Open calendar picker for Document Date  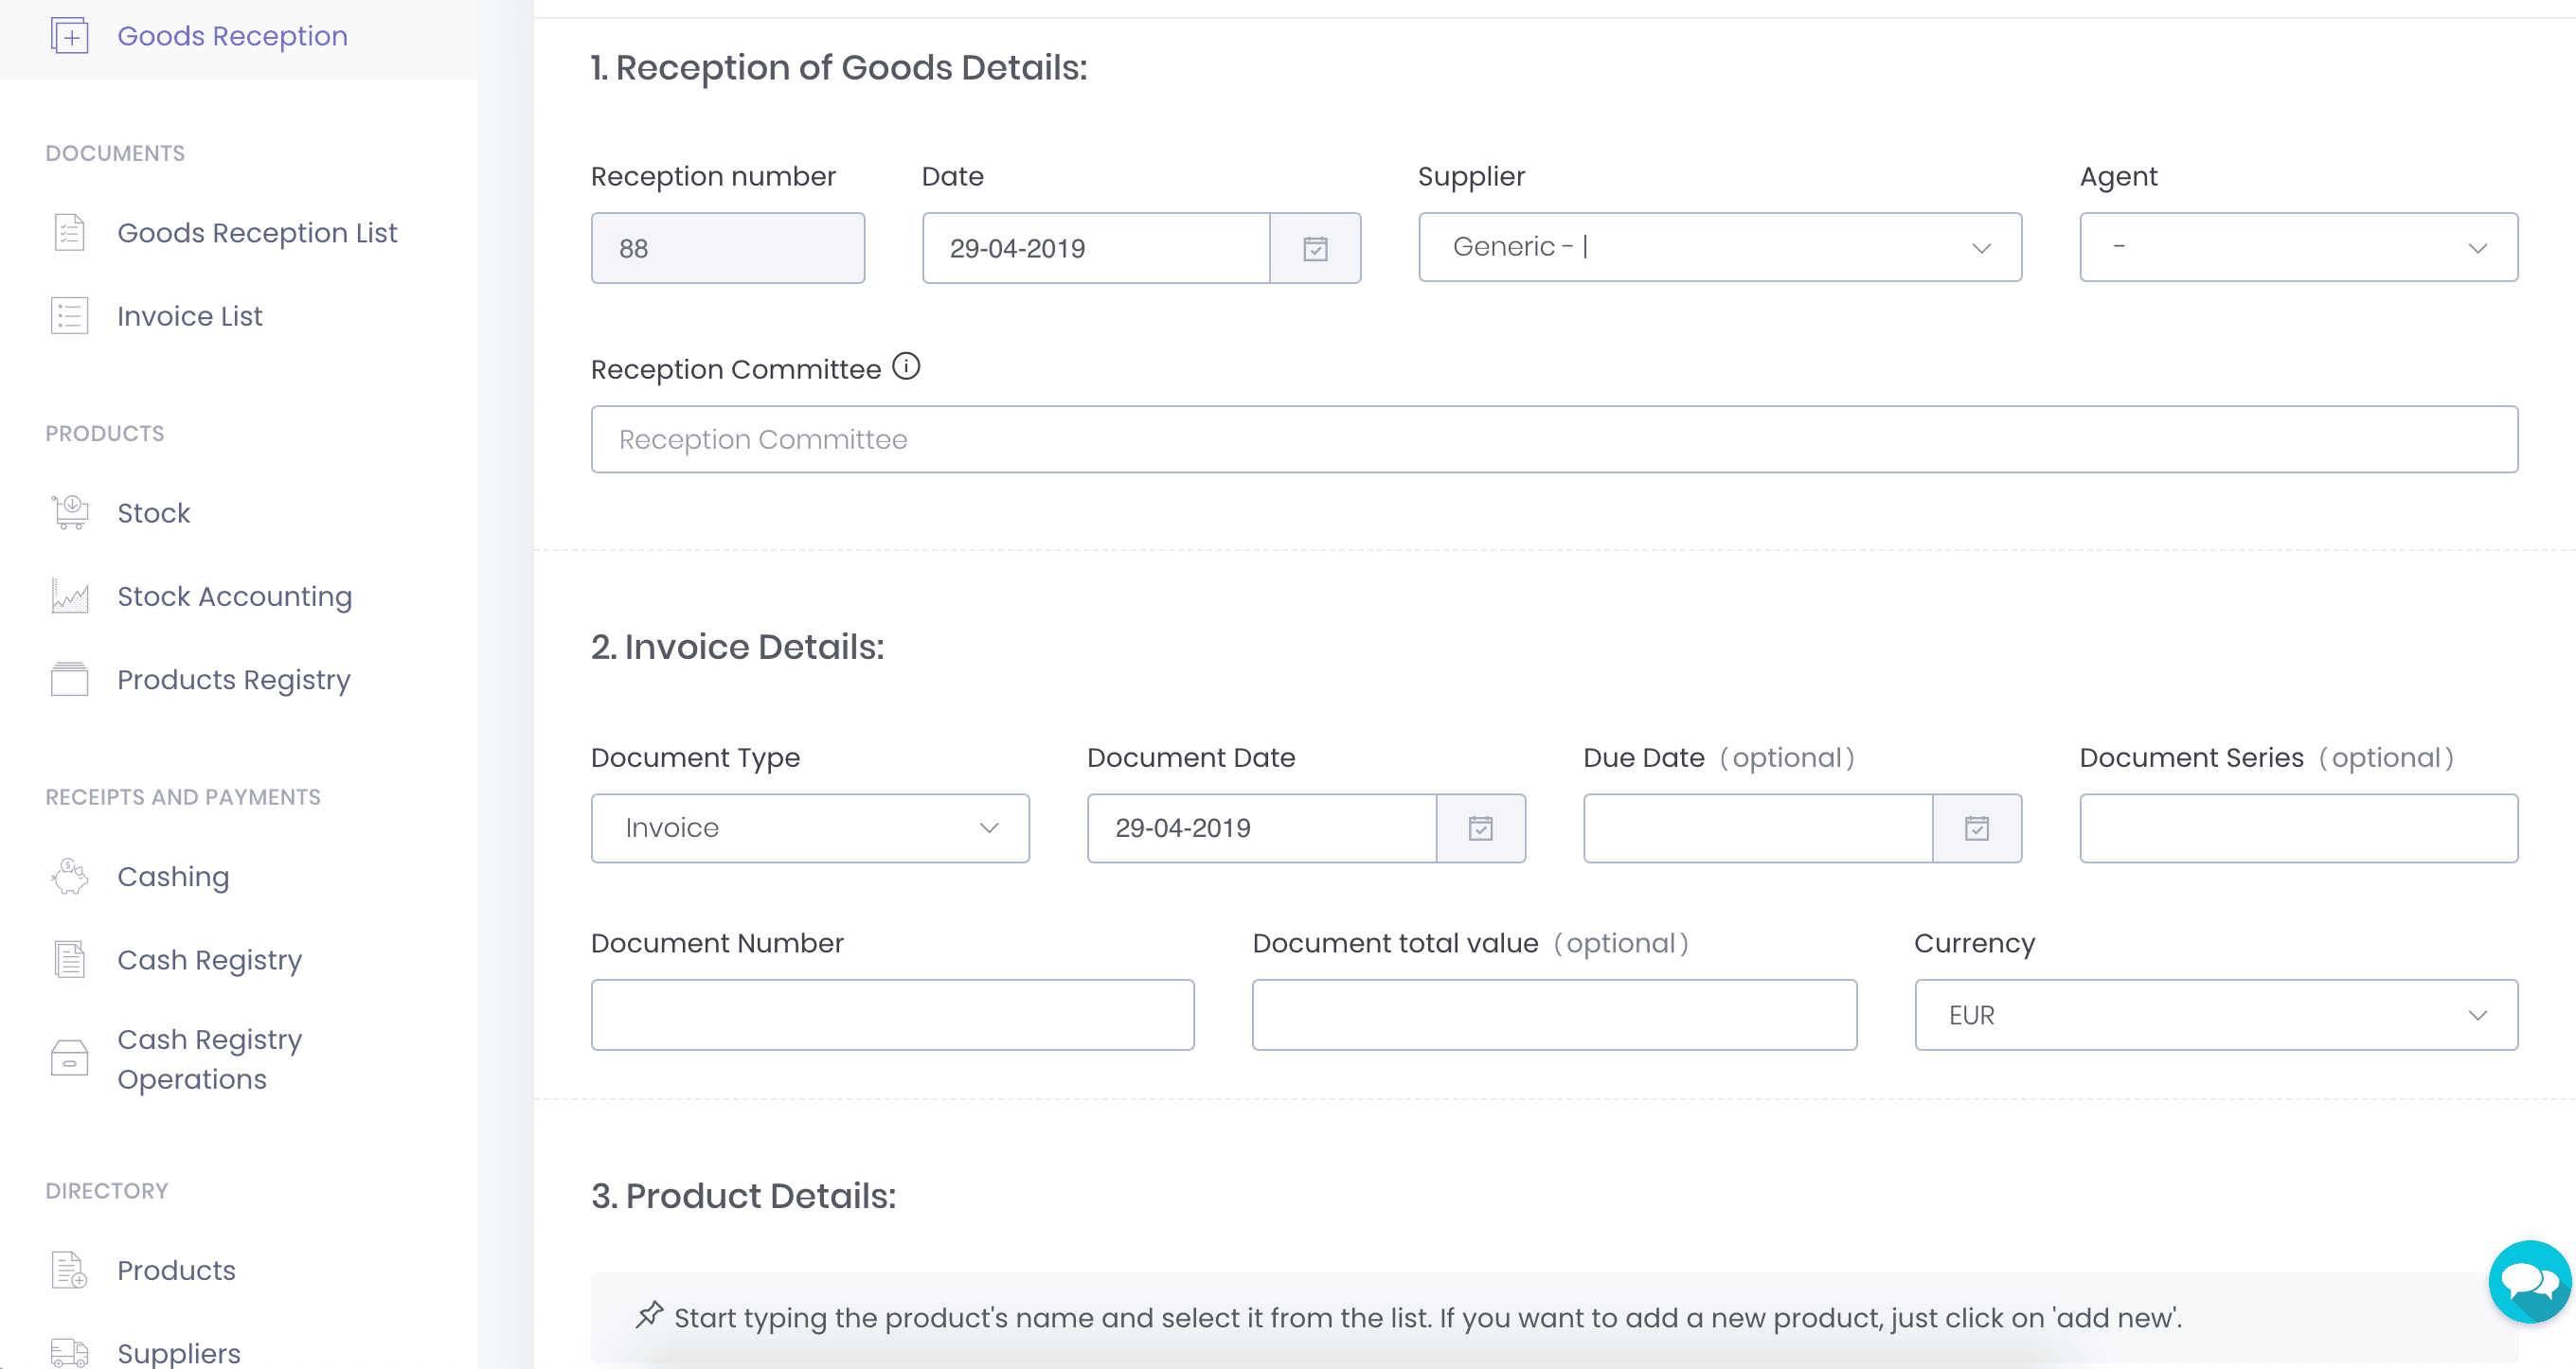pyautogui.click(x=1480, y=828)
